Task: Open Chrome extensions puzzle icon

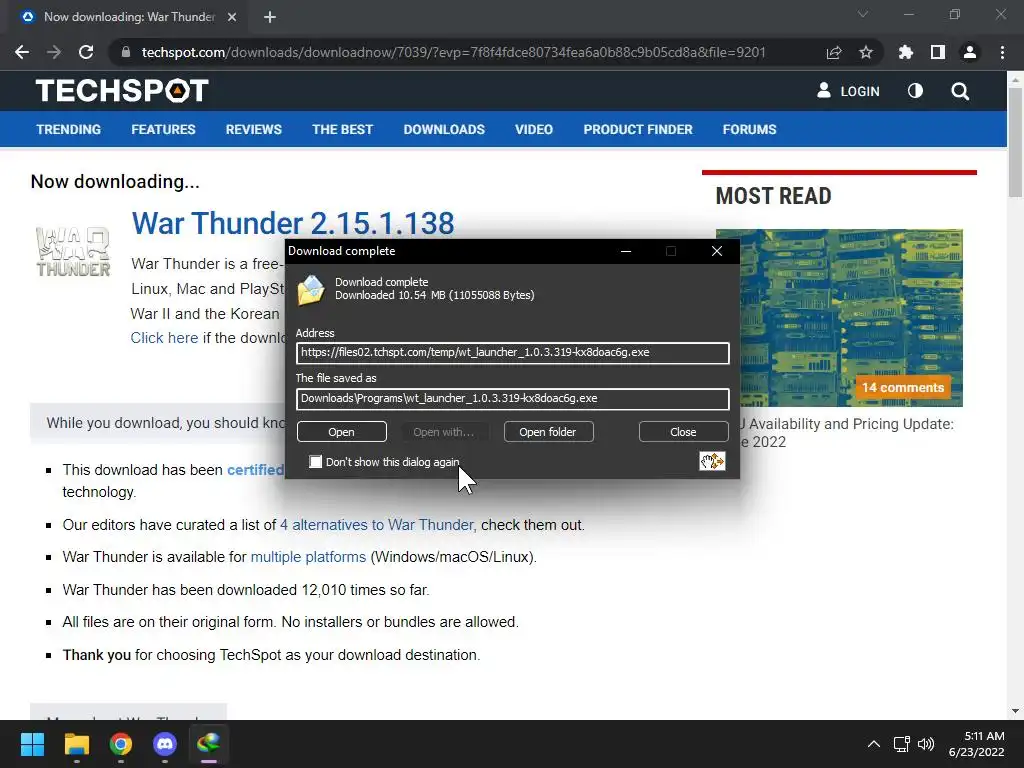Action: [906, 52]
